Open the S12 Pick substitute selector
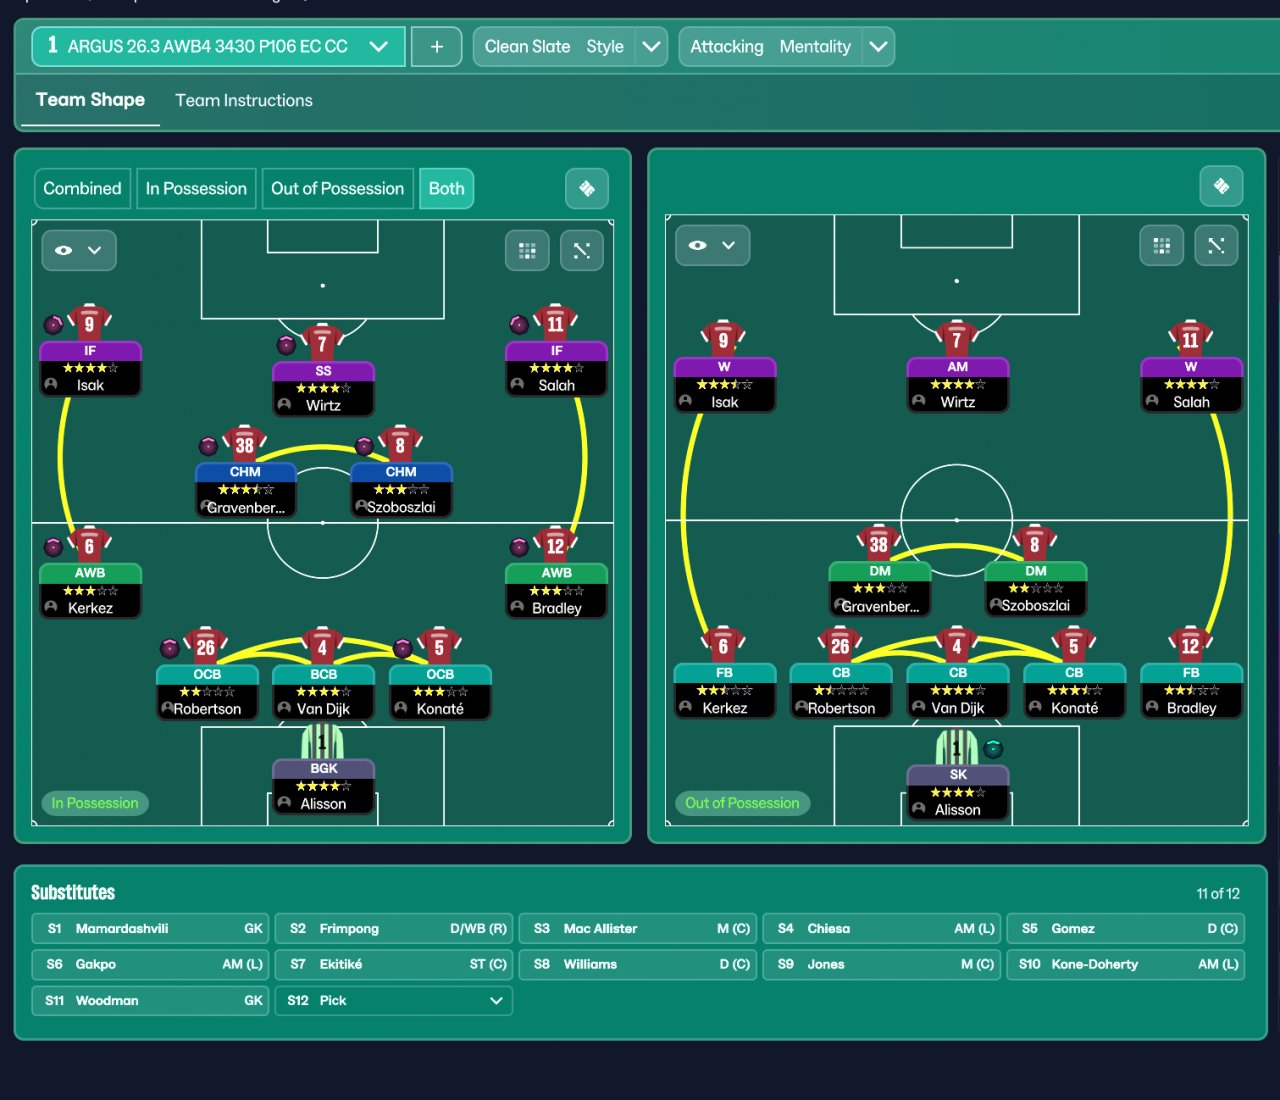Image resolution: width=1280 pixels, height=1100 pixels. click(x=394, y=1000)
